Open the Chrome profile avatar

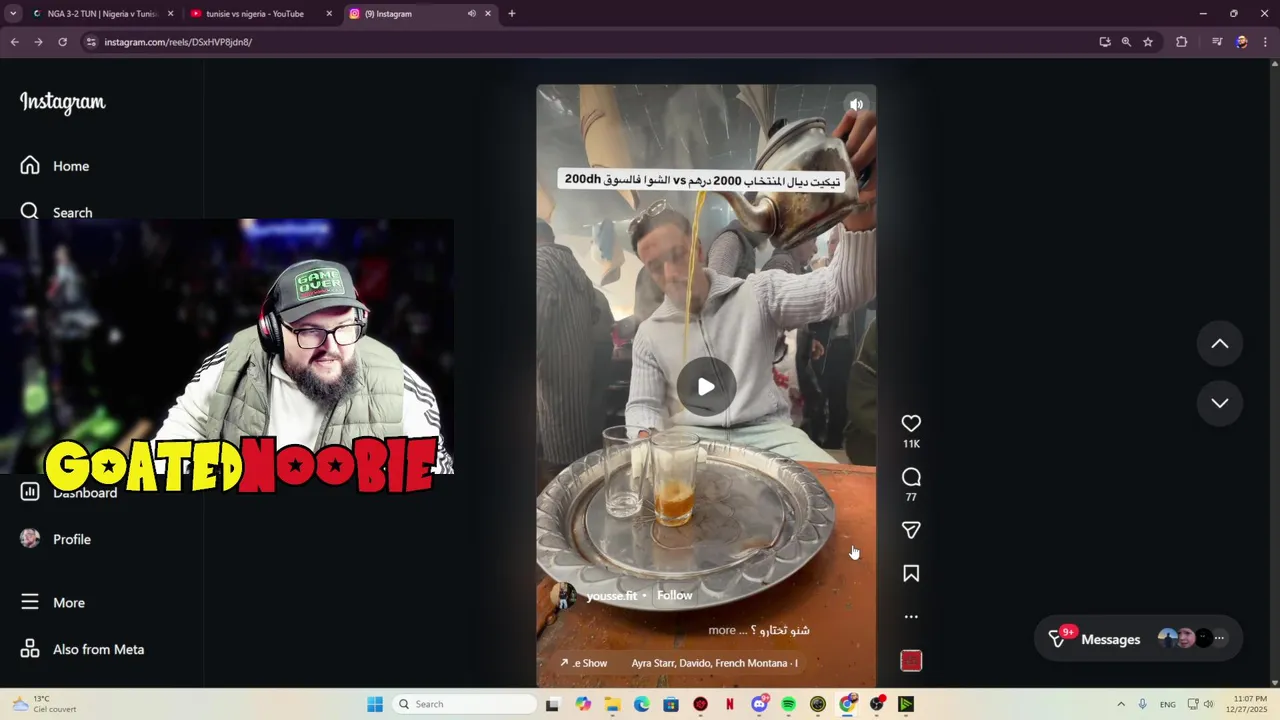point(1241,42)
